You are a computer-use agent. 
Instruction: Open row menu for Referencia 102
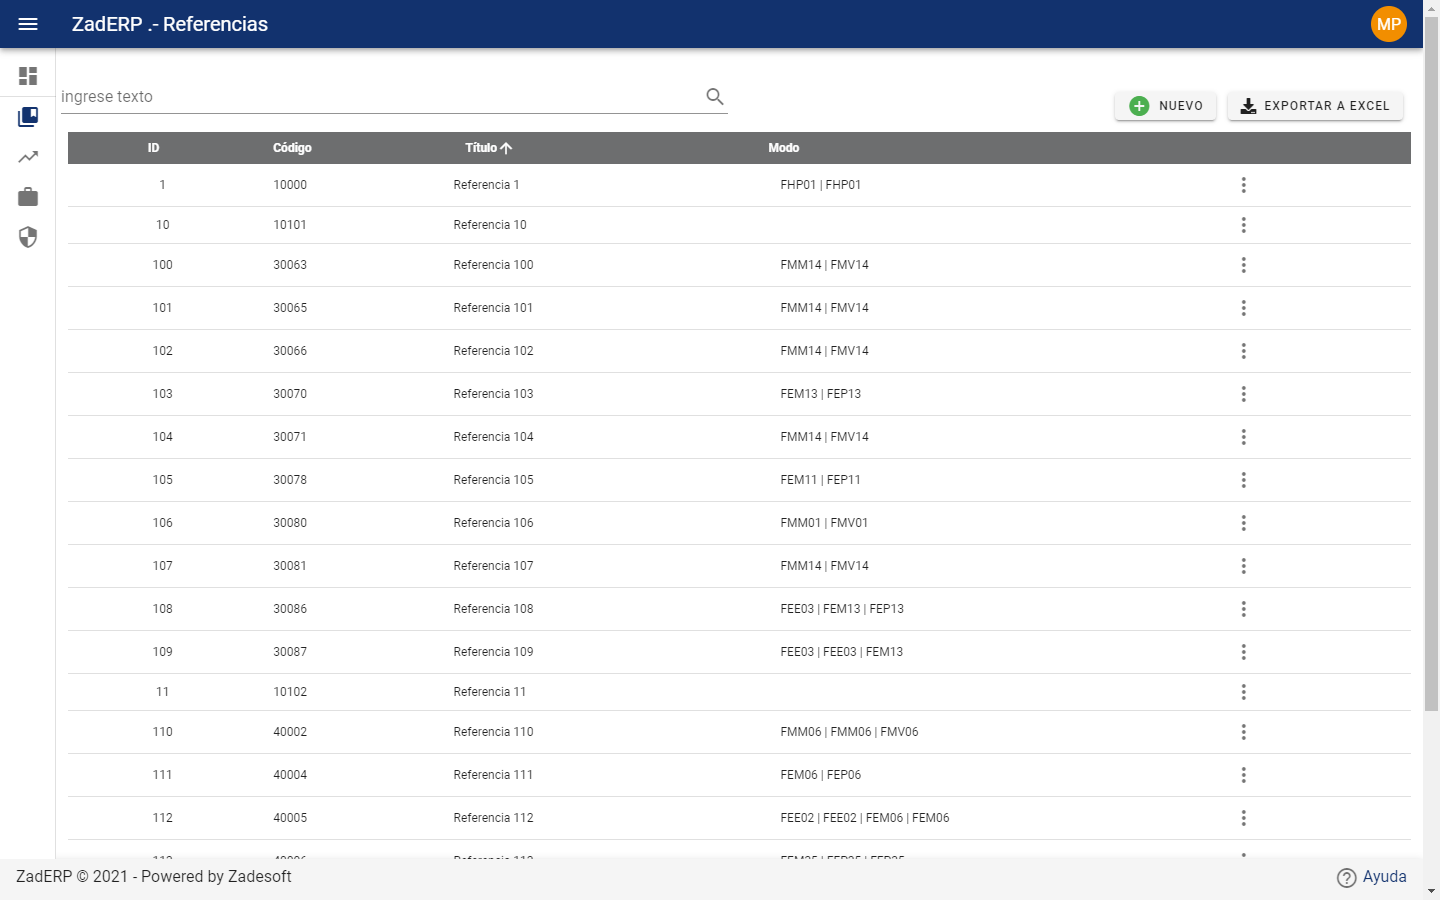coord(1244,351)
